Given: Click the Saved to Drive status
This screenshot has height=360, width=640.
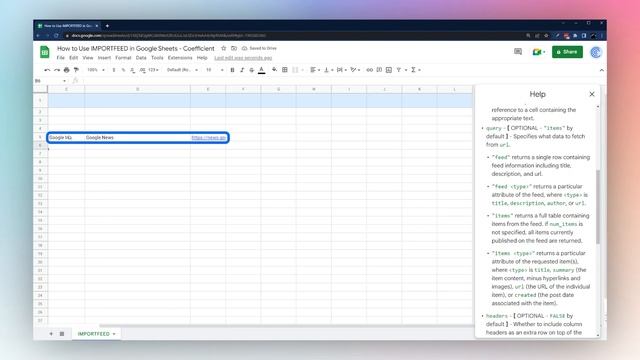Looking at the screenshot, I should coord(259,48).
